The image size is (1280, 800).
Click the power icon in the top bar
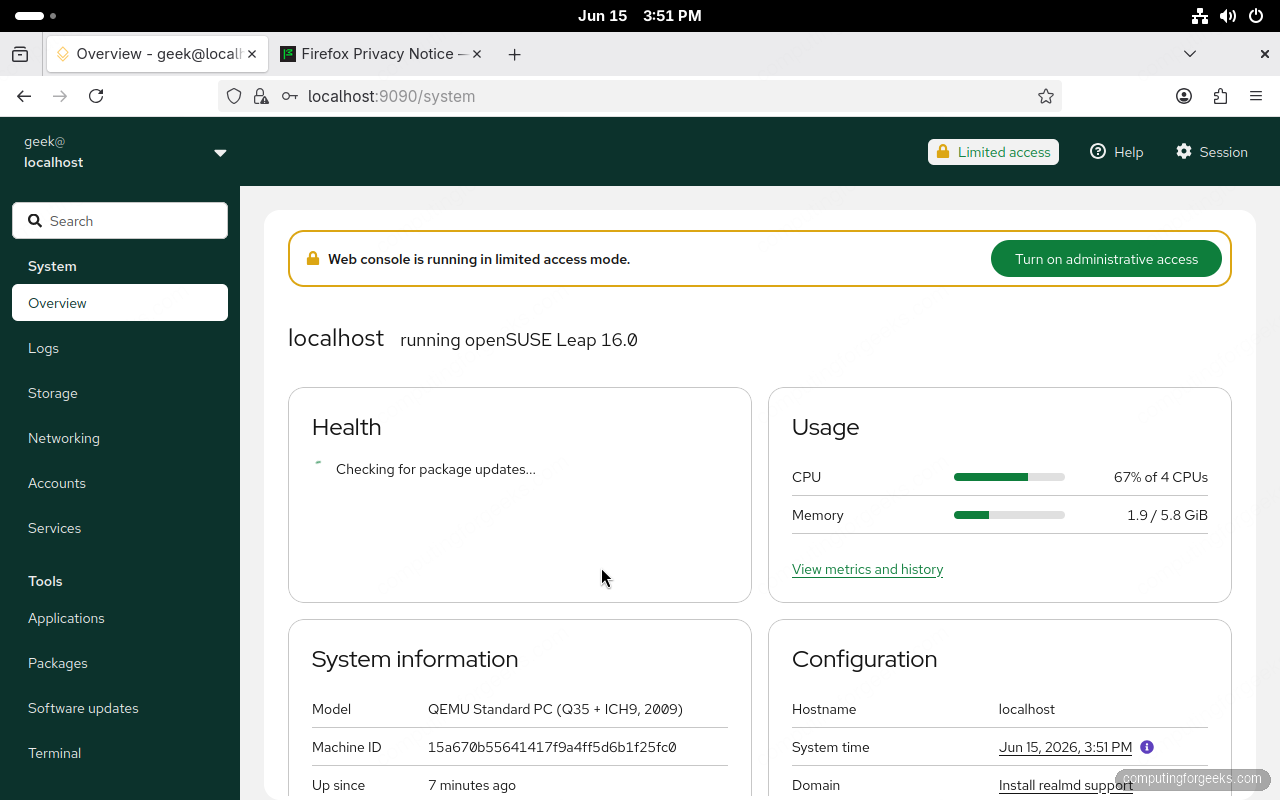(x=1256, y=16)
